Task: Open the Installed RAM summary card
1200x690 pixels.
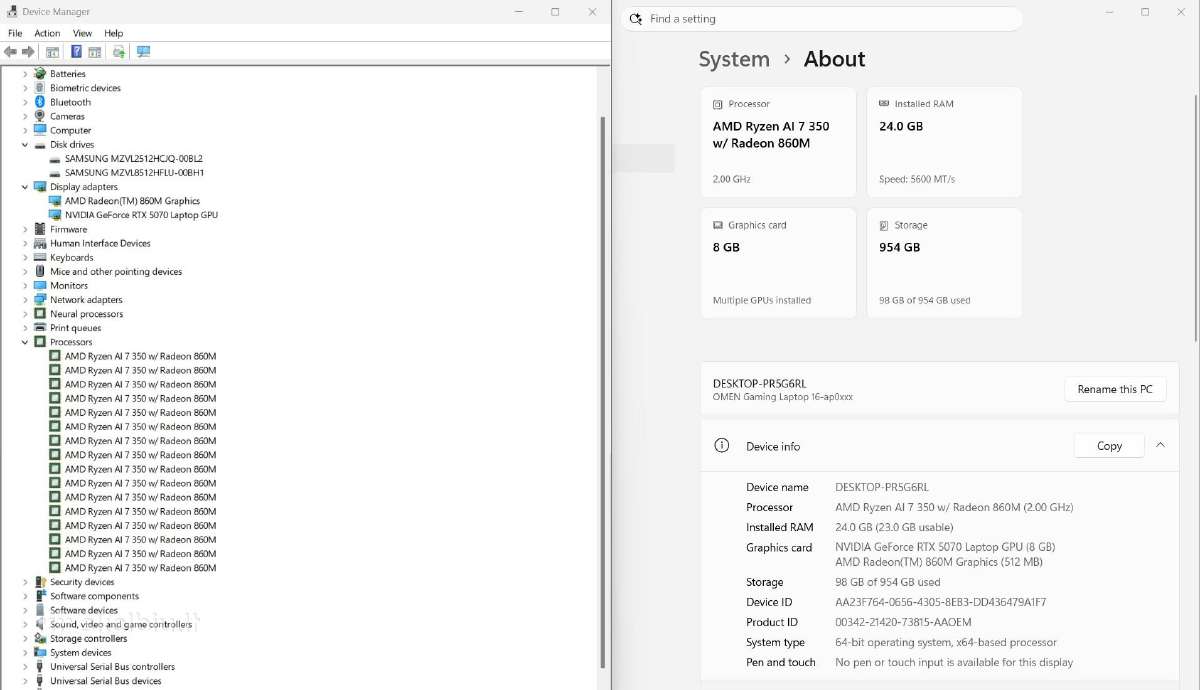Action: pos(944,142)
